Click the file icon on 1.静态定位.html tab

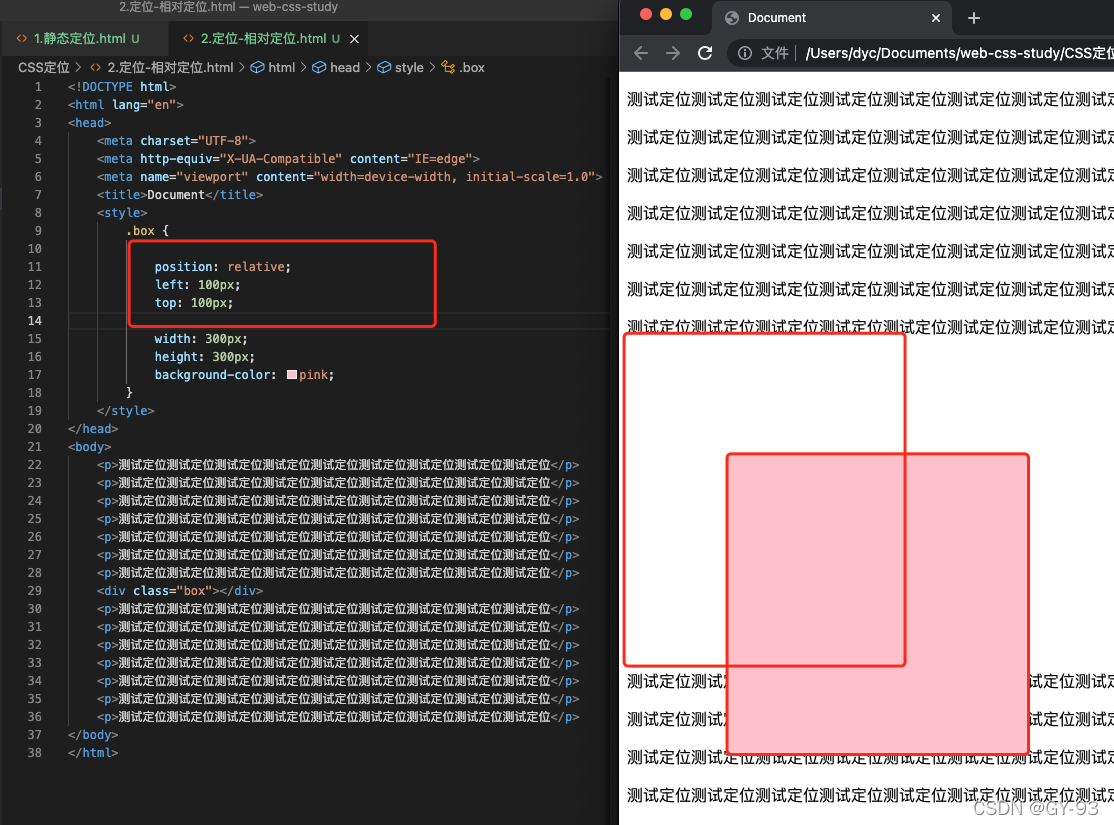22,38
